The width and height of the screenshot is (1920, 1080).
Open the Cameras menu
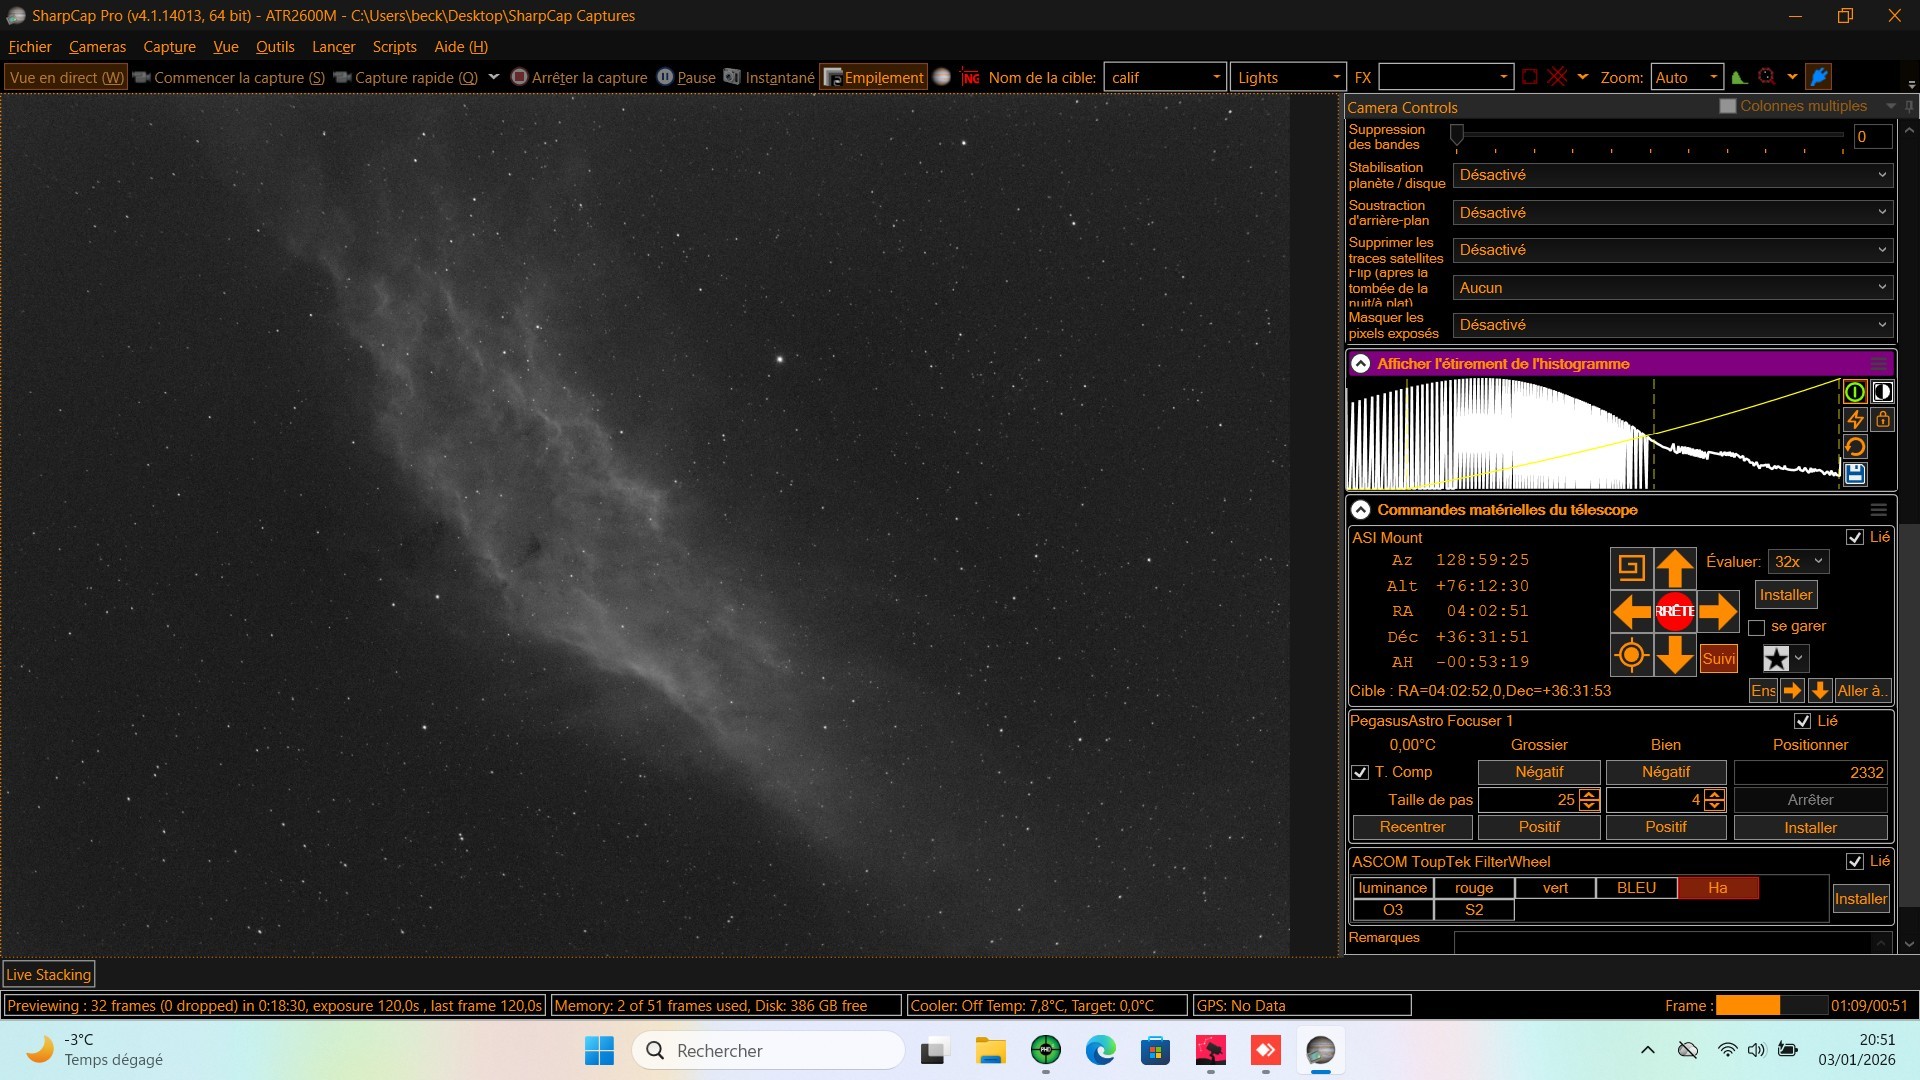97,47
